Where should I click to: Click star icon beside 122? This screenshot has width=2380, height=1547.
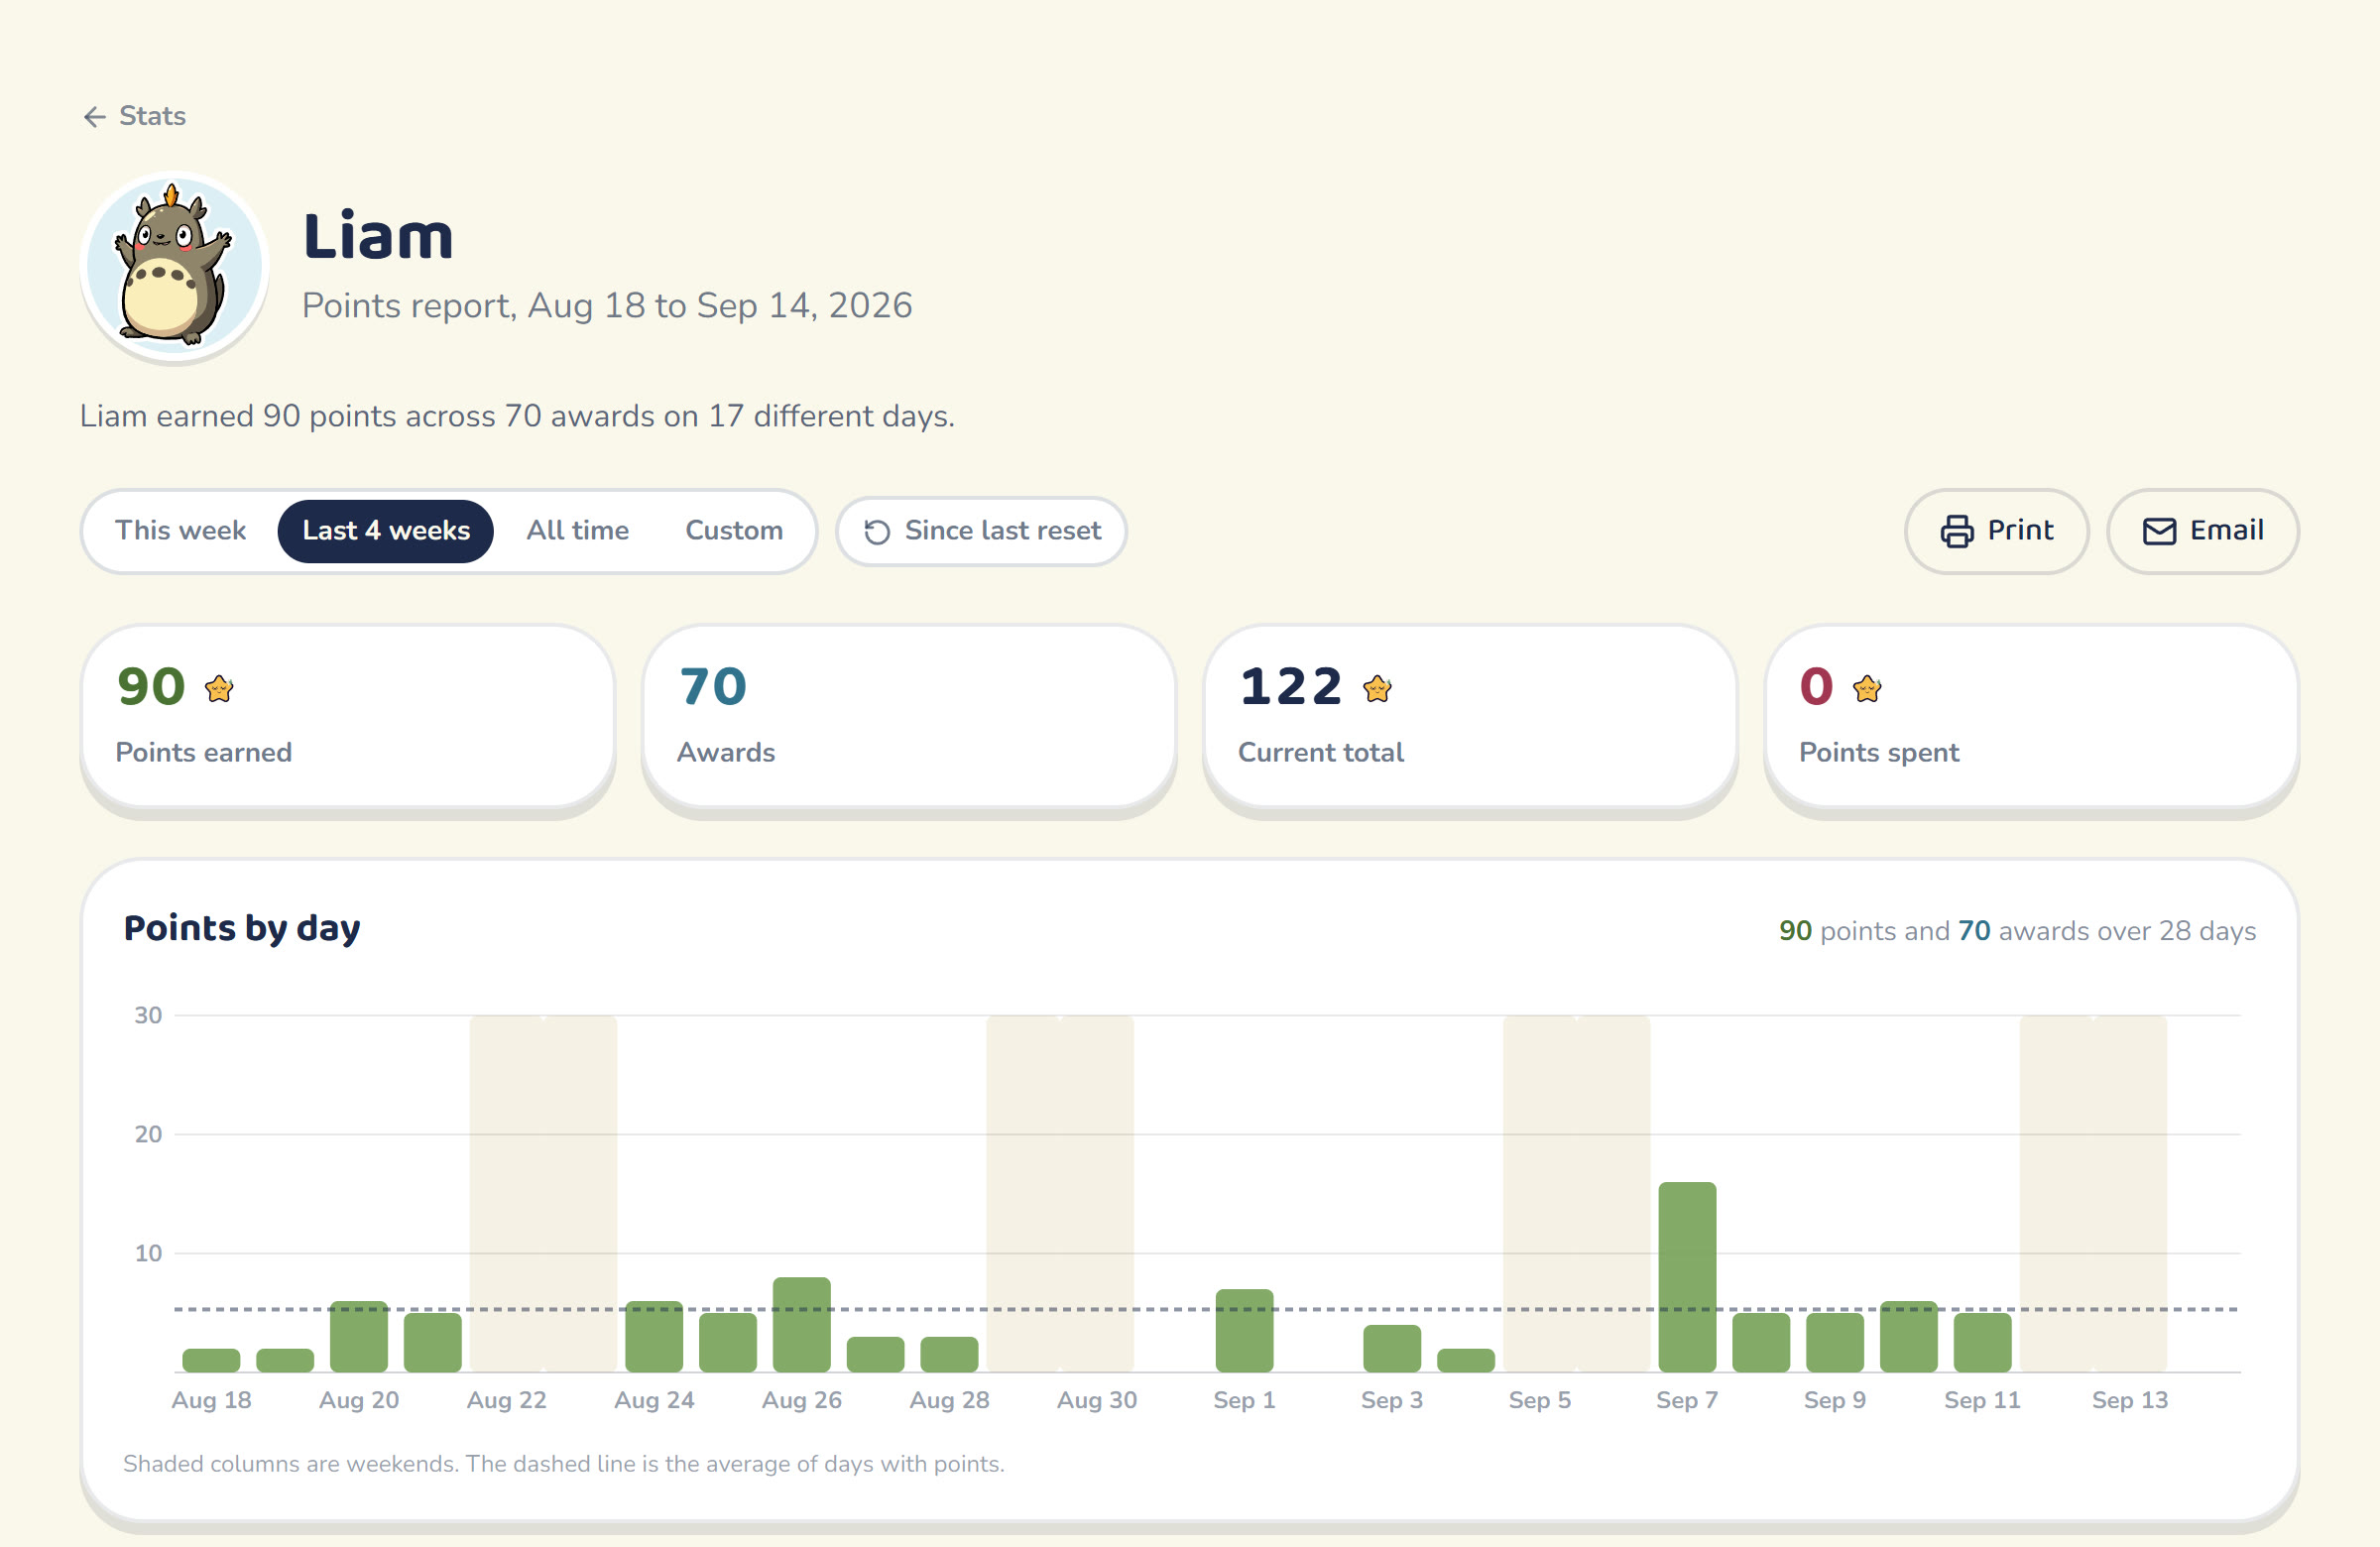pyautogui.click(x=1377, y=689)
